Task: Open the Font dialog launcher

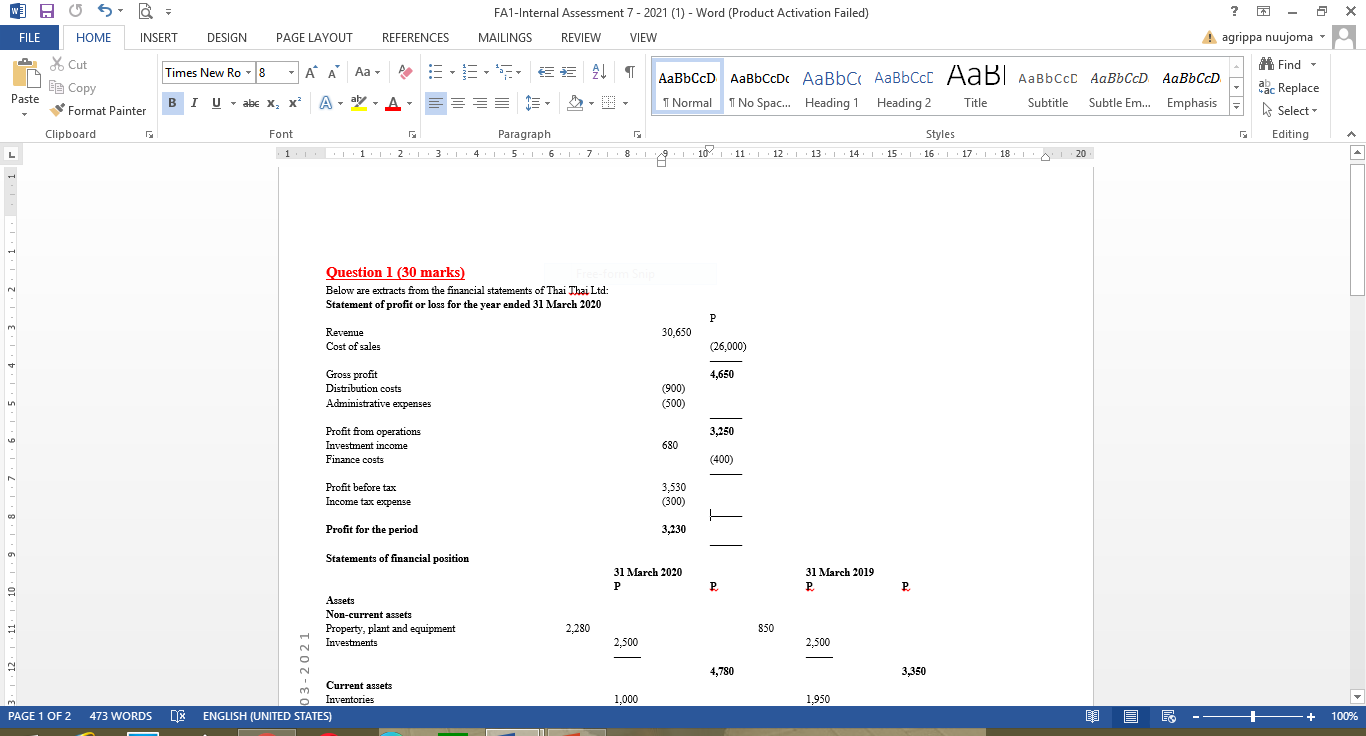Action: click(412, 134)
